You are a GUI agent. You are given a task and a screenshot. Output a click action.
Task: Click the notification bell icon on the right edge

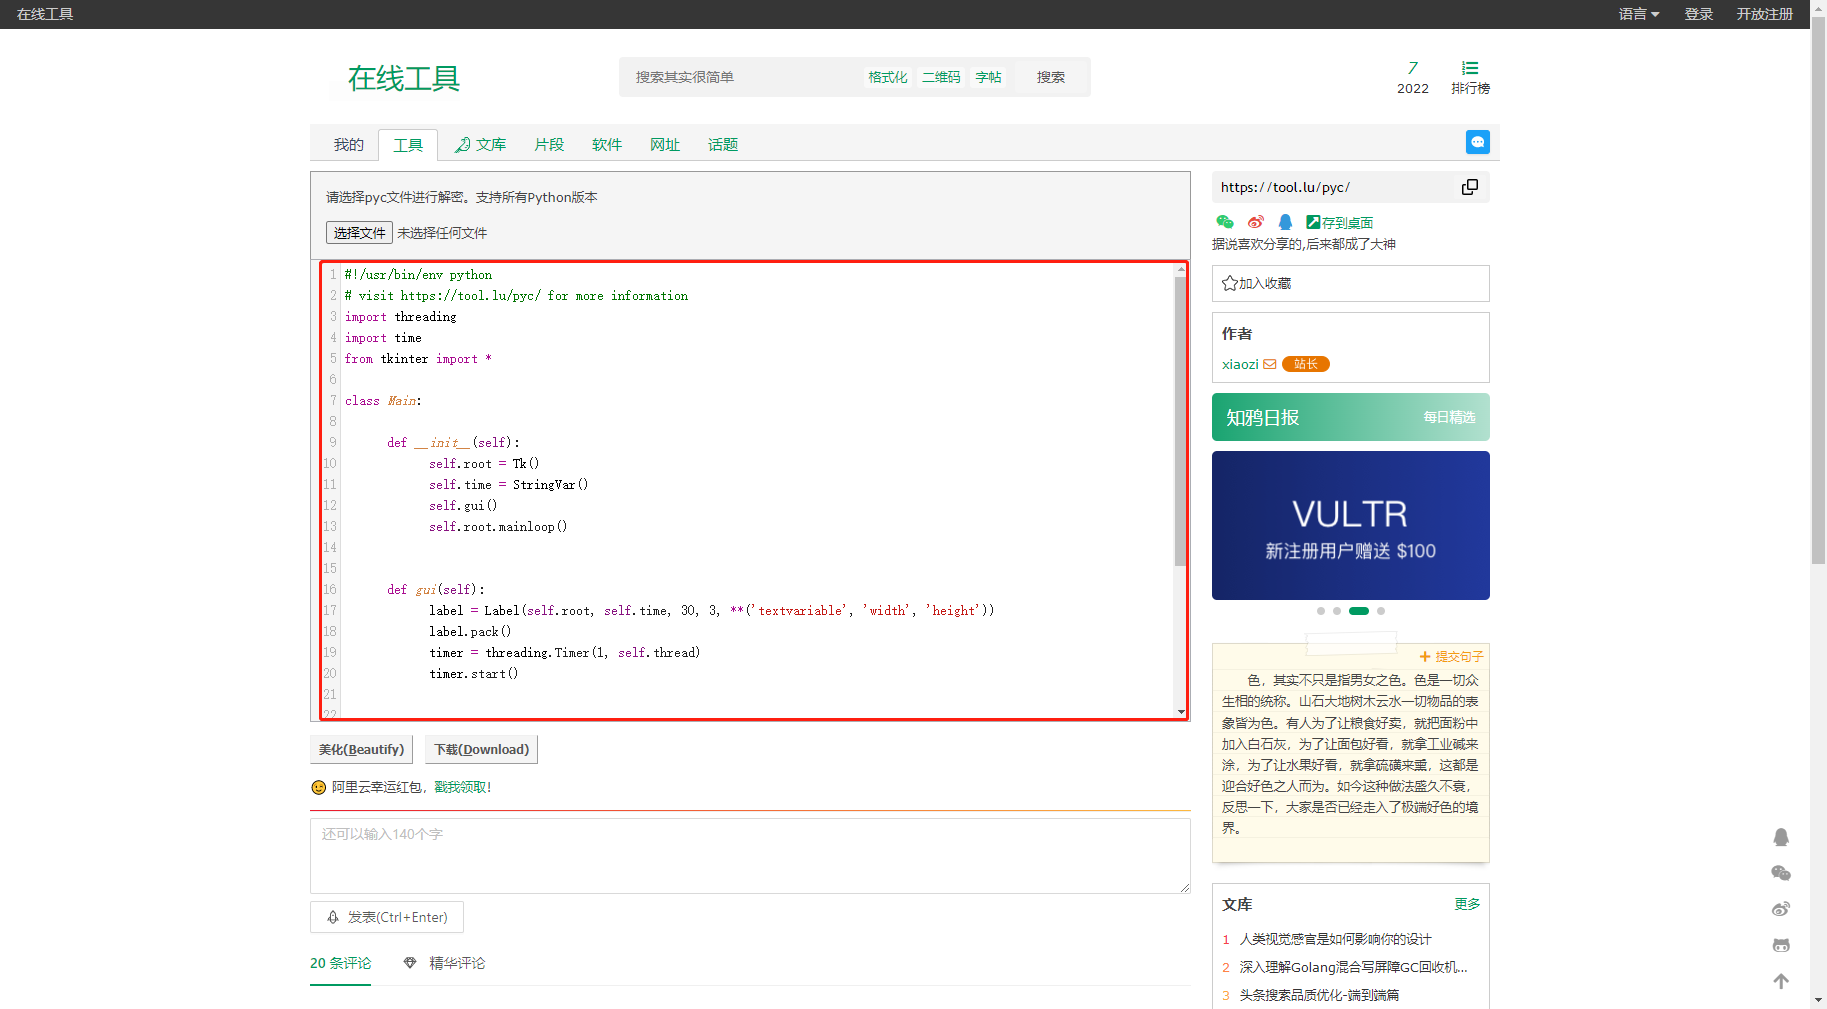click(x=1781, y=837)
